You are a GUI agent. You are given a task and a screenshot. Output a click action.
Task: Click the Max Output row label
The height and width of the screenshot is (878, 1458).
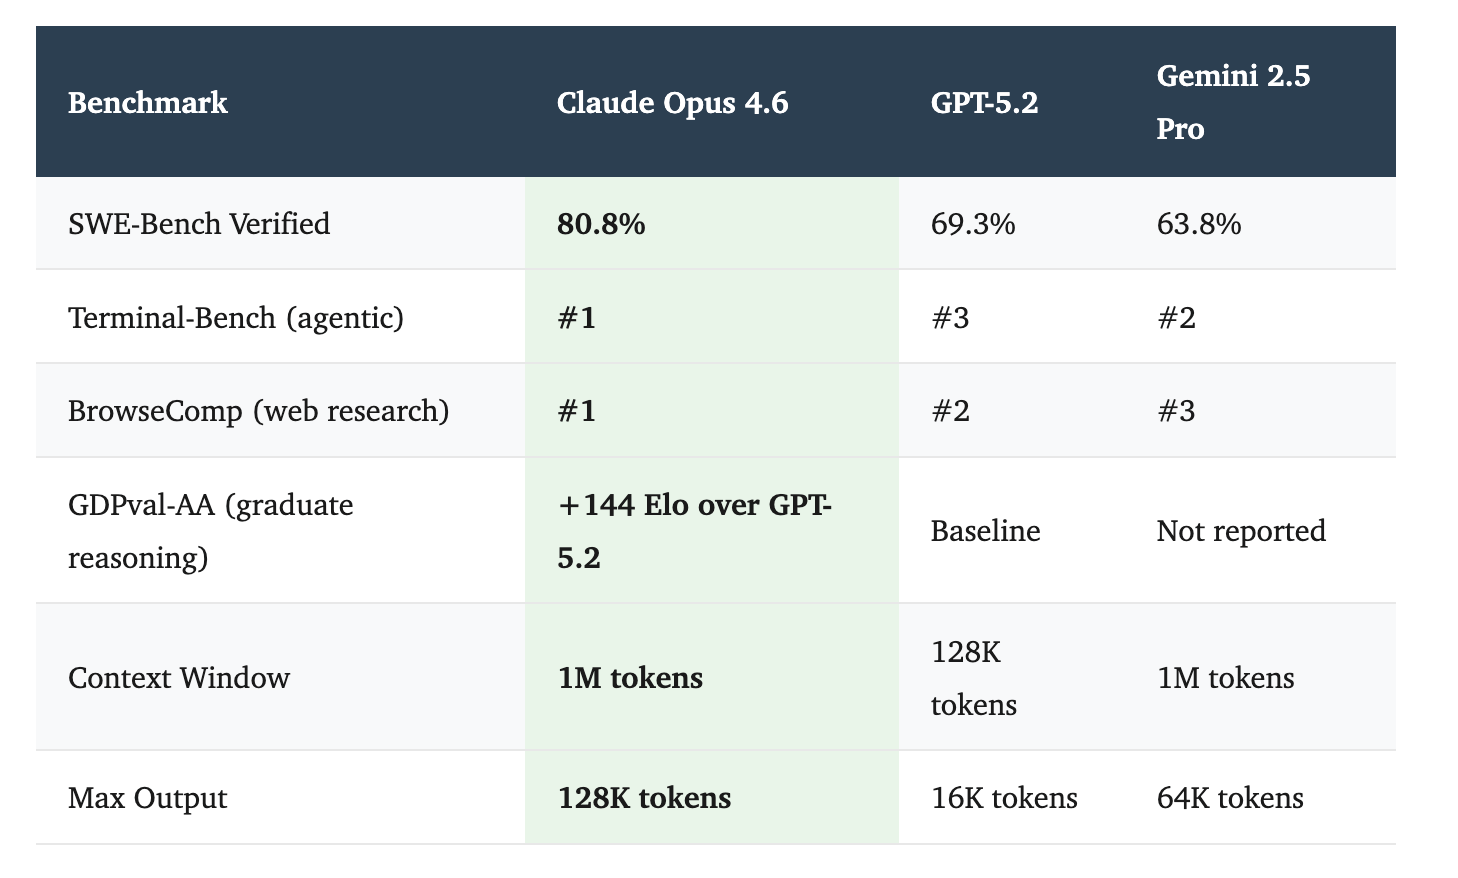(148, 797)
